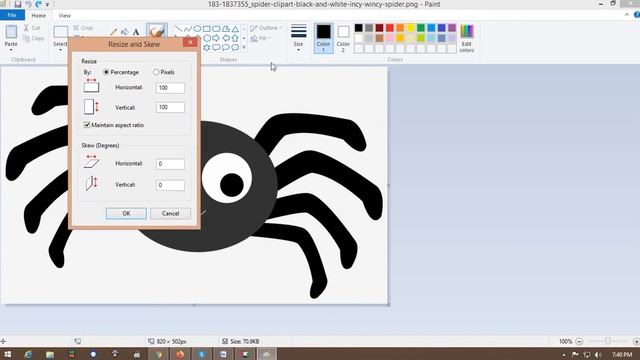Image resolution: width=640 pixels, height=360 pixels.
Task: Switch to the View tab
Action: click(x=64, y=16)
